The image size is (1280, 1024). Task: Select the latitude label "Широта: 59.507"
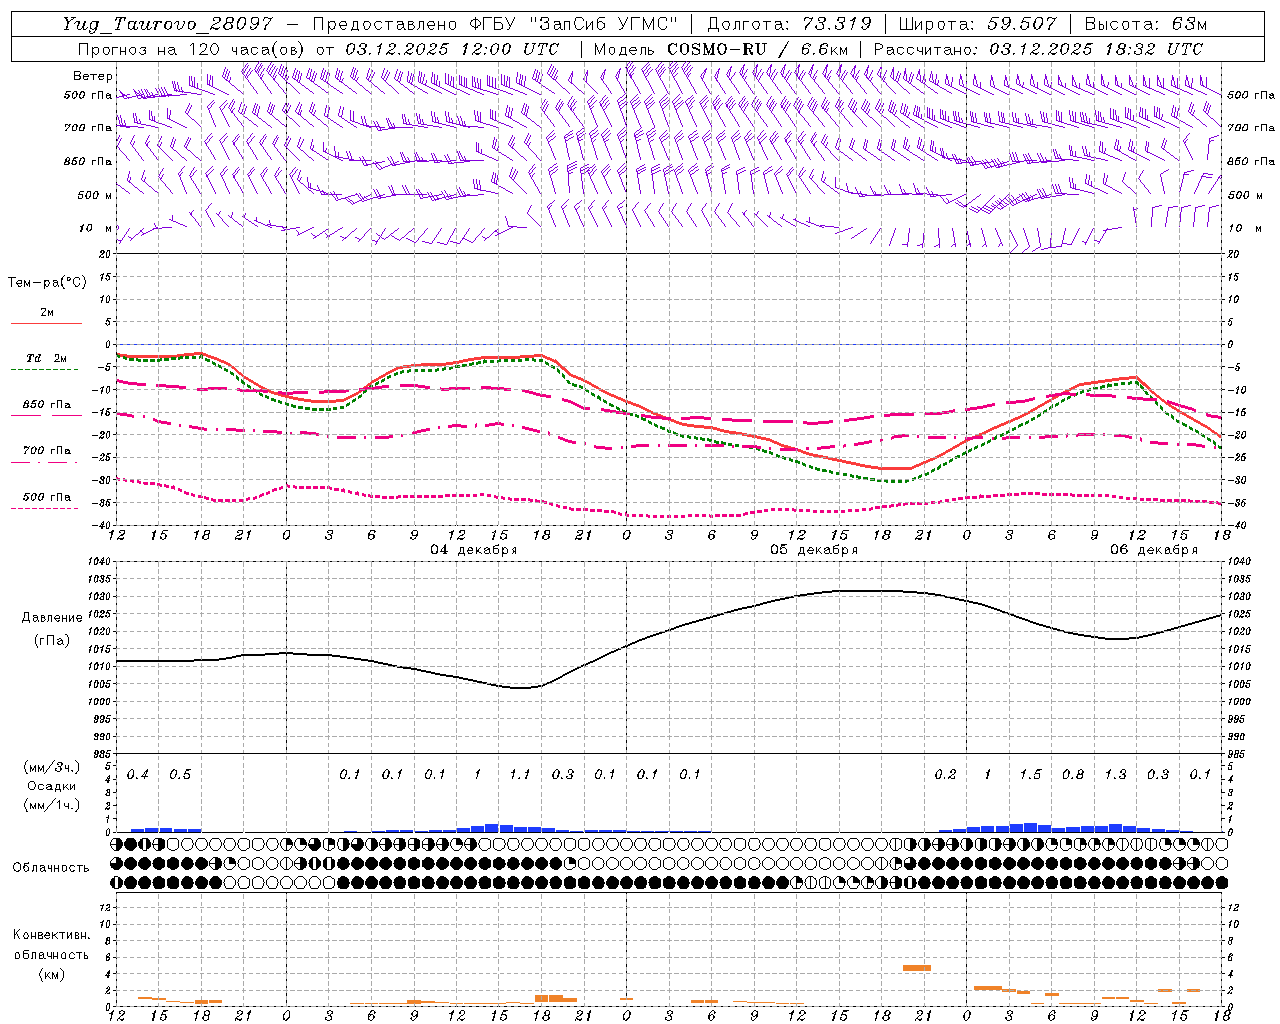[977, 24]
